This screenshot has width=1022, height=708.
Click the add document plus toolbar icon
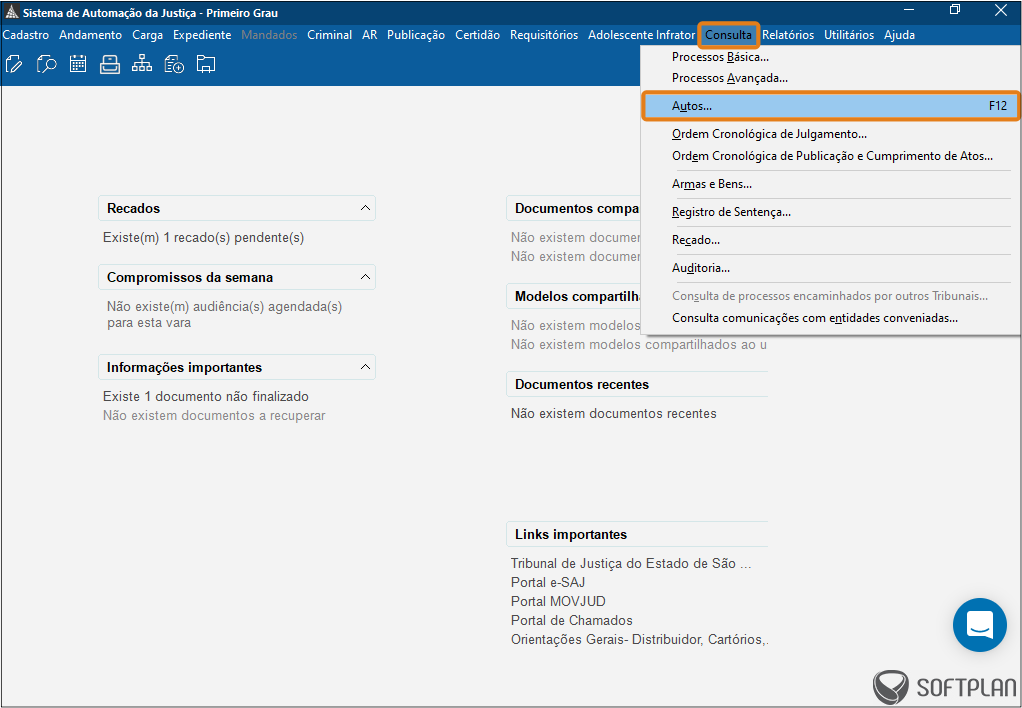[174, 64]
